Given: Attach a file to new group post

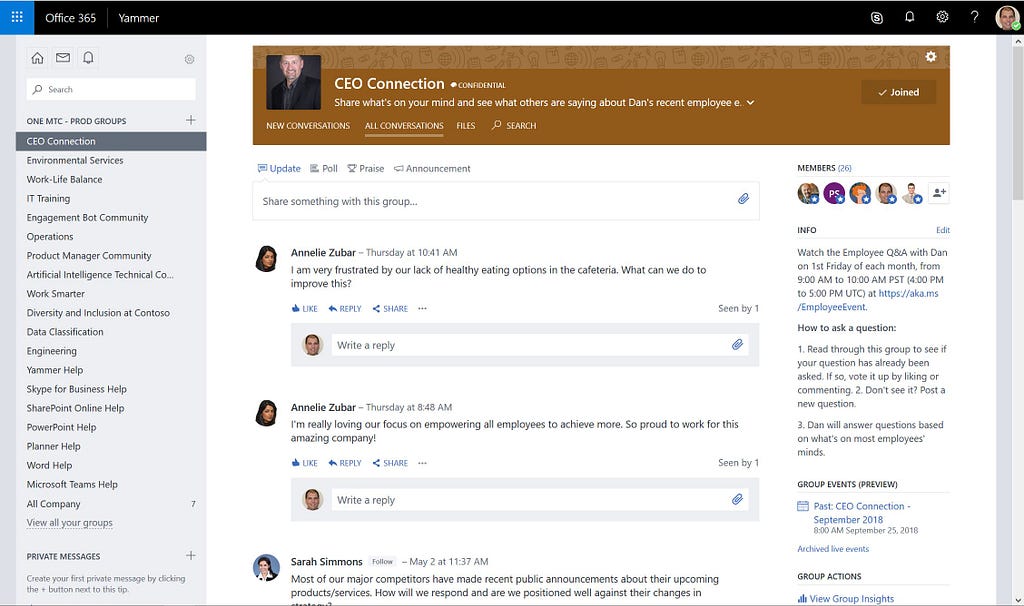Looking at the screenshot, I should tap(743, 199).
